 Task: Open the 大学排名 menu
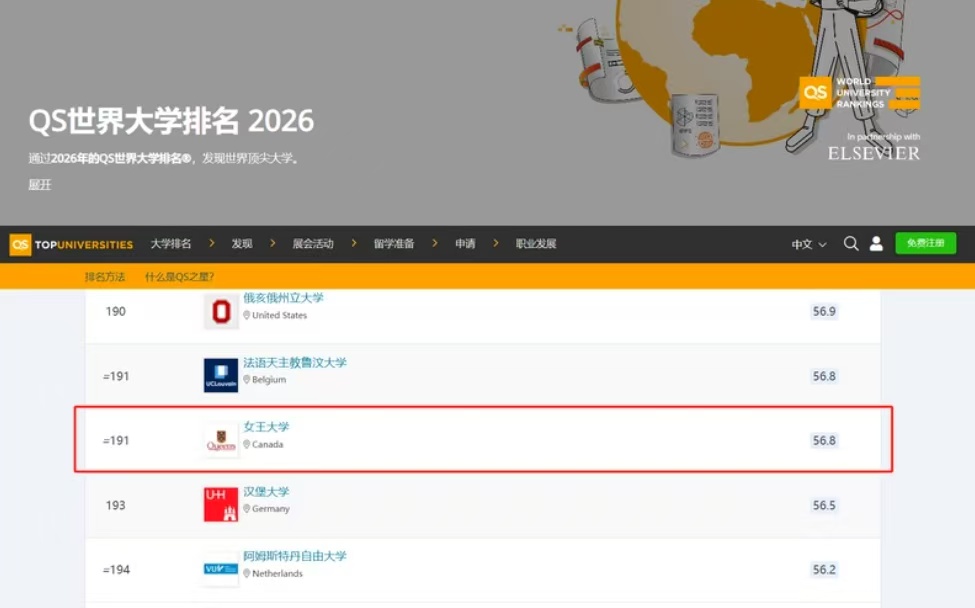[171, 244]
